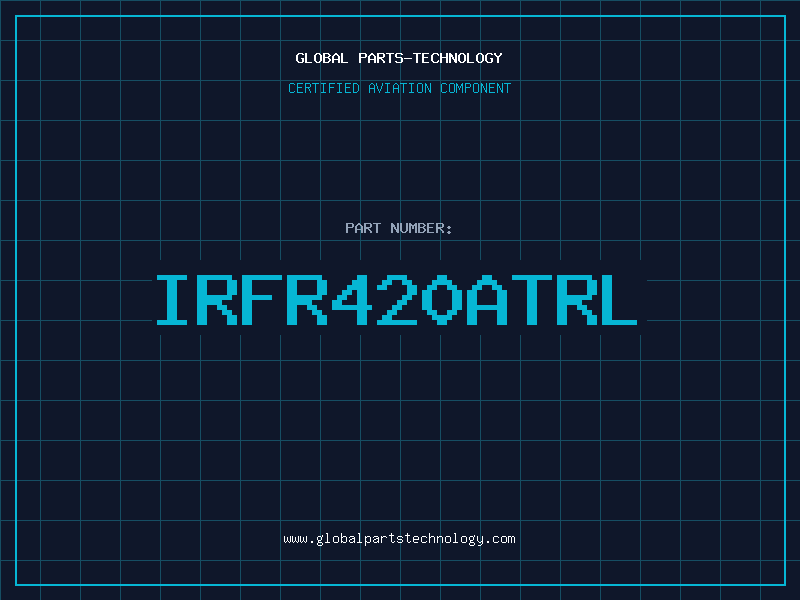The image size is (800, 600).
Task: Click the "PART NUMBER:" label
Action: click(399, 229)
